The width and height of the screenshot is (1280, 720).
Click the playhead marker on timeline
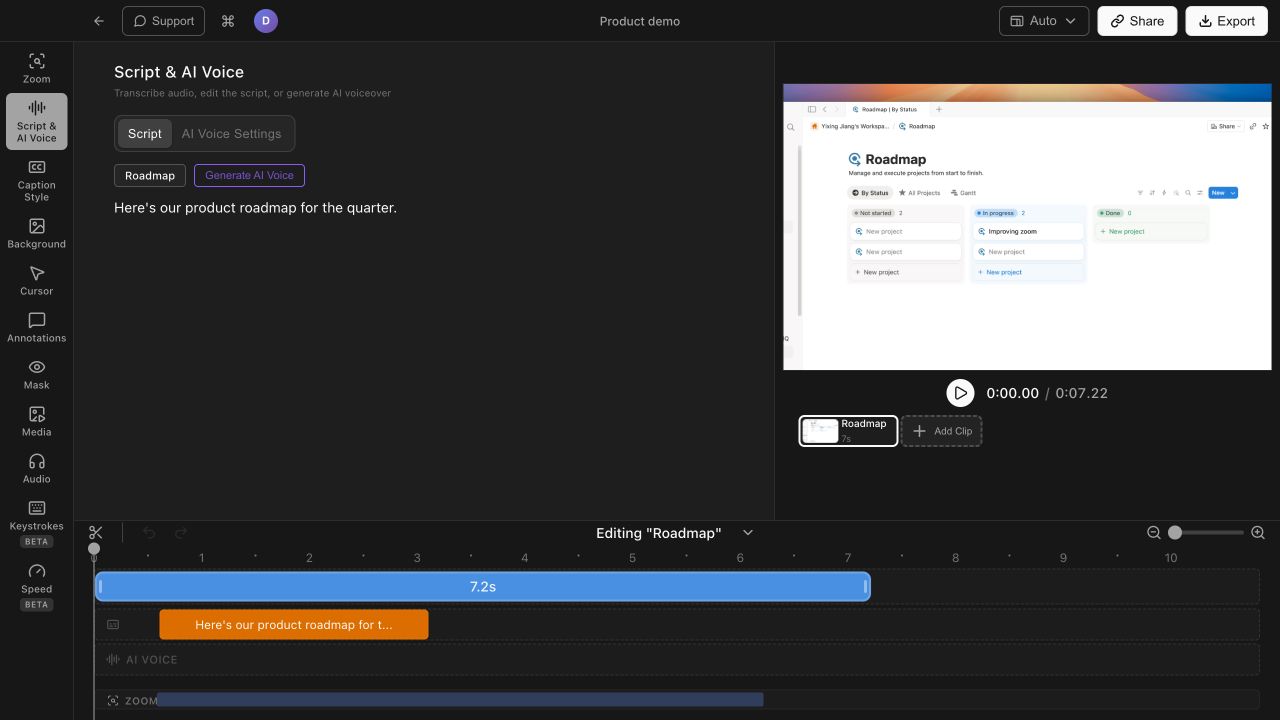coord(94,548)
